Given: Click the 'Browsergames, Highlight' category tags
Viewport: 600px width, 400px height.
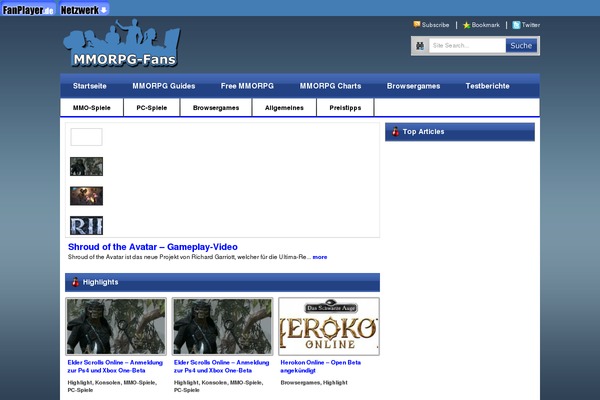Looking at the screenshot, I should tap(314, 382).
